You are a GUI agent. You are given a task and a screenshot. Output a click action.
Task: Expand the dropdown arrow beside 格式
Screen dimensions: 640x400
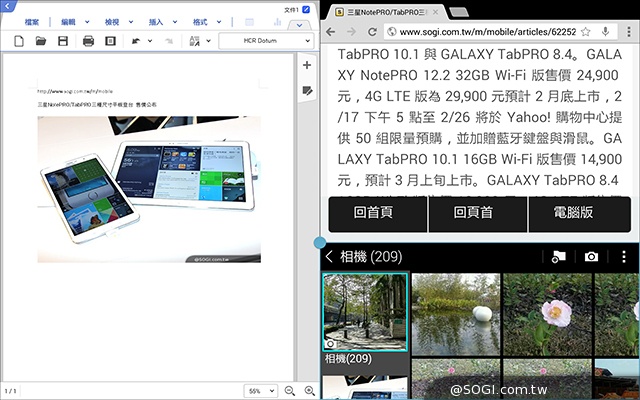pyautogui.click(x=219, y=22)
